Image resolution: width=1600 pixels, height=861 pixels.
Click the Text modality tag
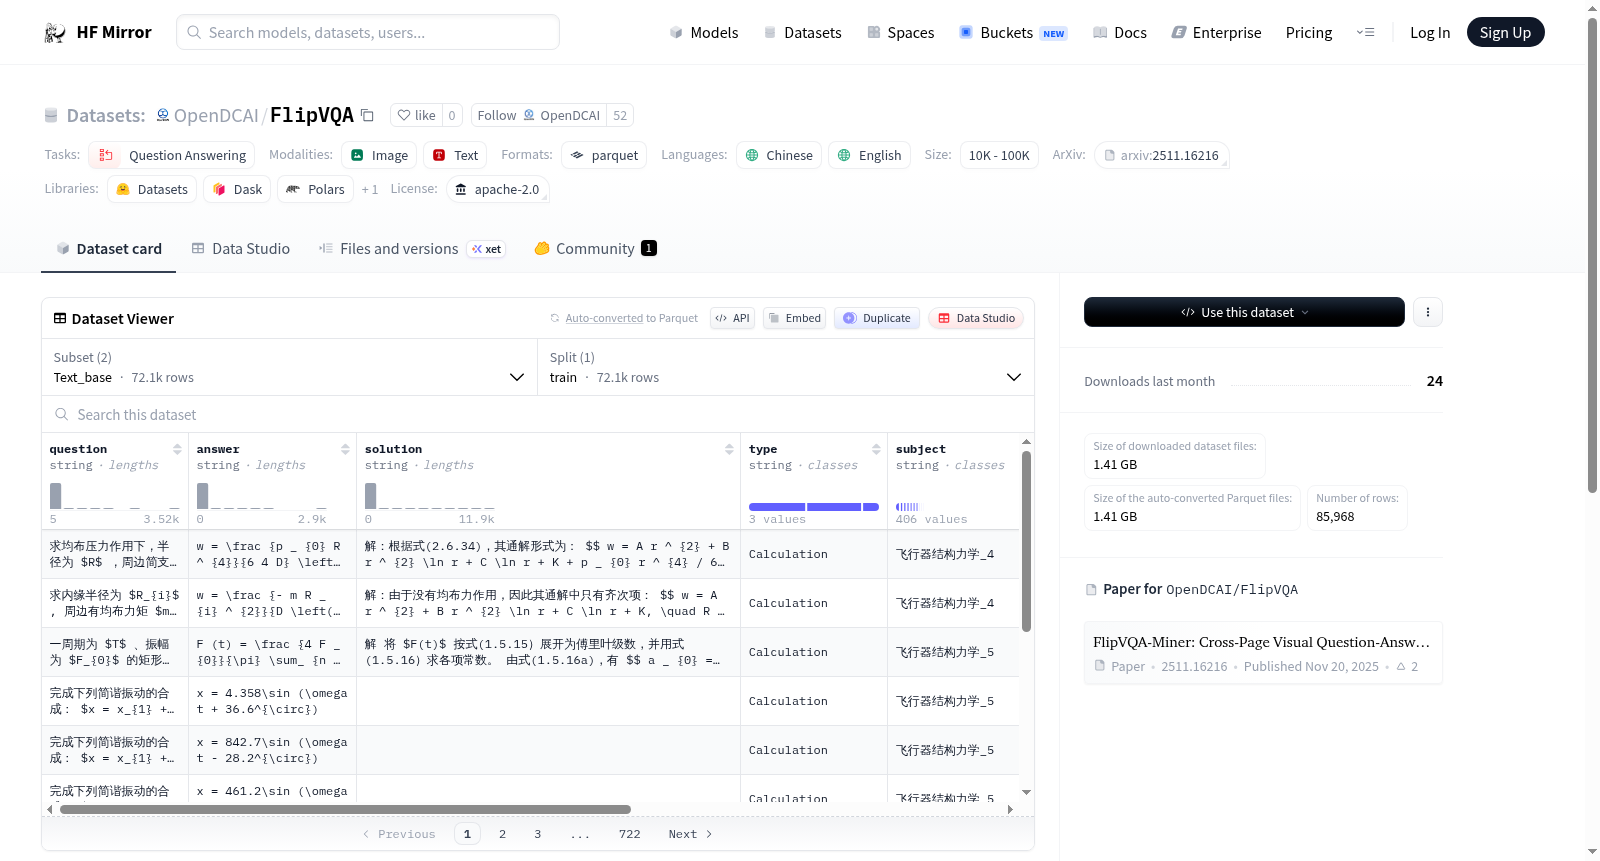tap(455, 155)
